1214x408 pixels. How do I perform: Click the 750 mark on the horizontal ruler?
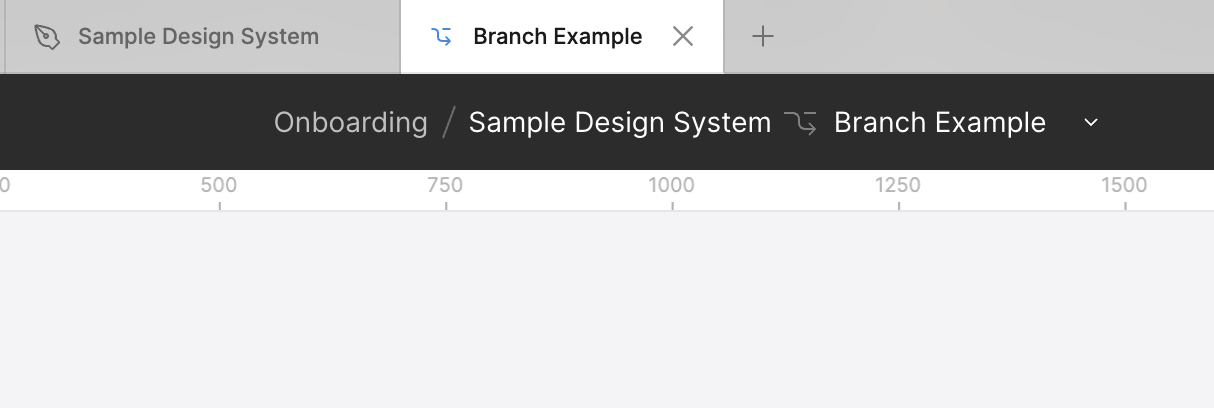click(445, 185)
